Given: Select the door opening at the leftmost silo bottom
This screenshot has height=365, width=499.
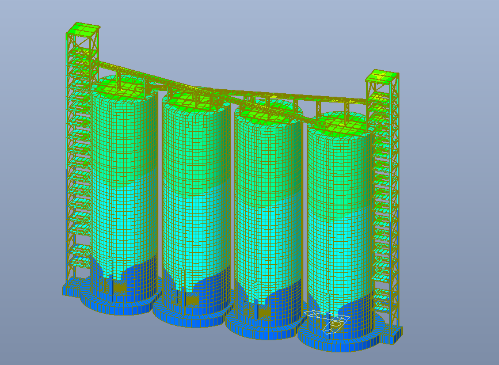Looking at the screenshot, I should pyautogui.click(x=120, y=287).
